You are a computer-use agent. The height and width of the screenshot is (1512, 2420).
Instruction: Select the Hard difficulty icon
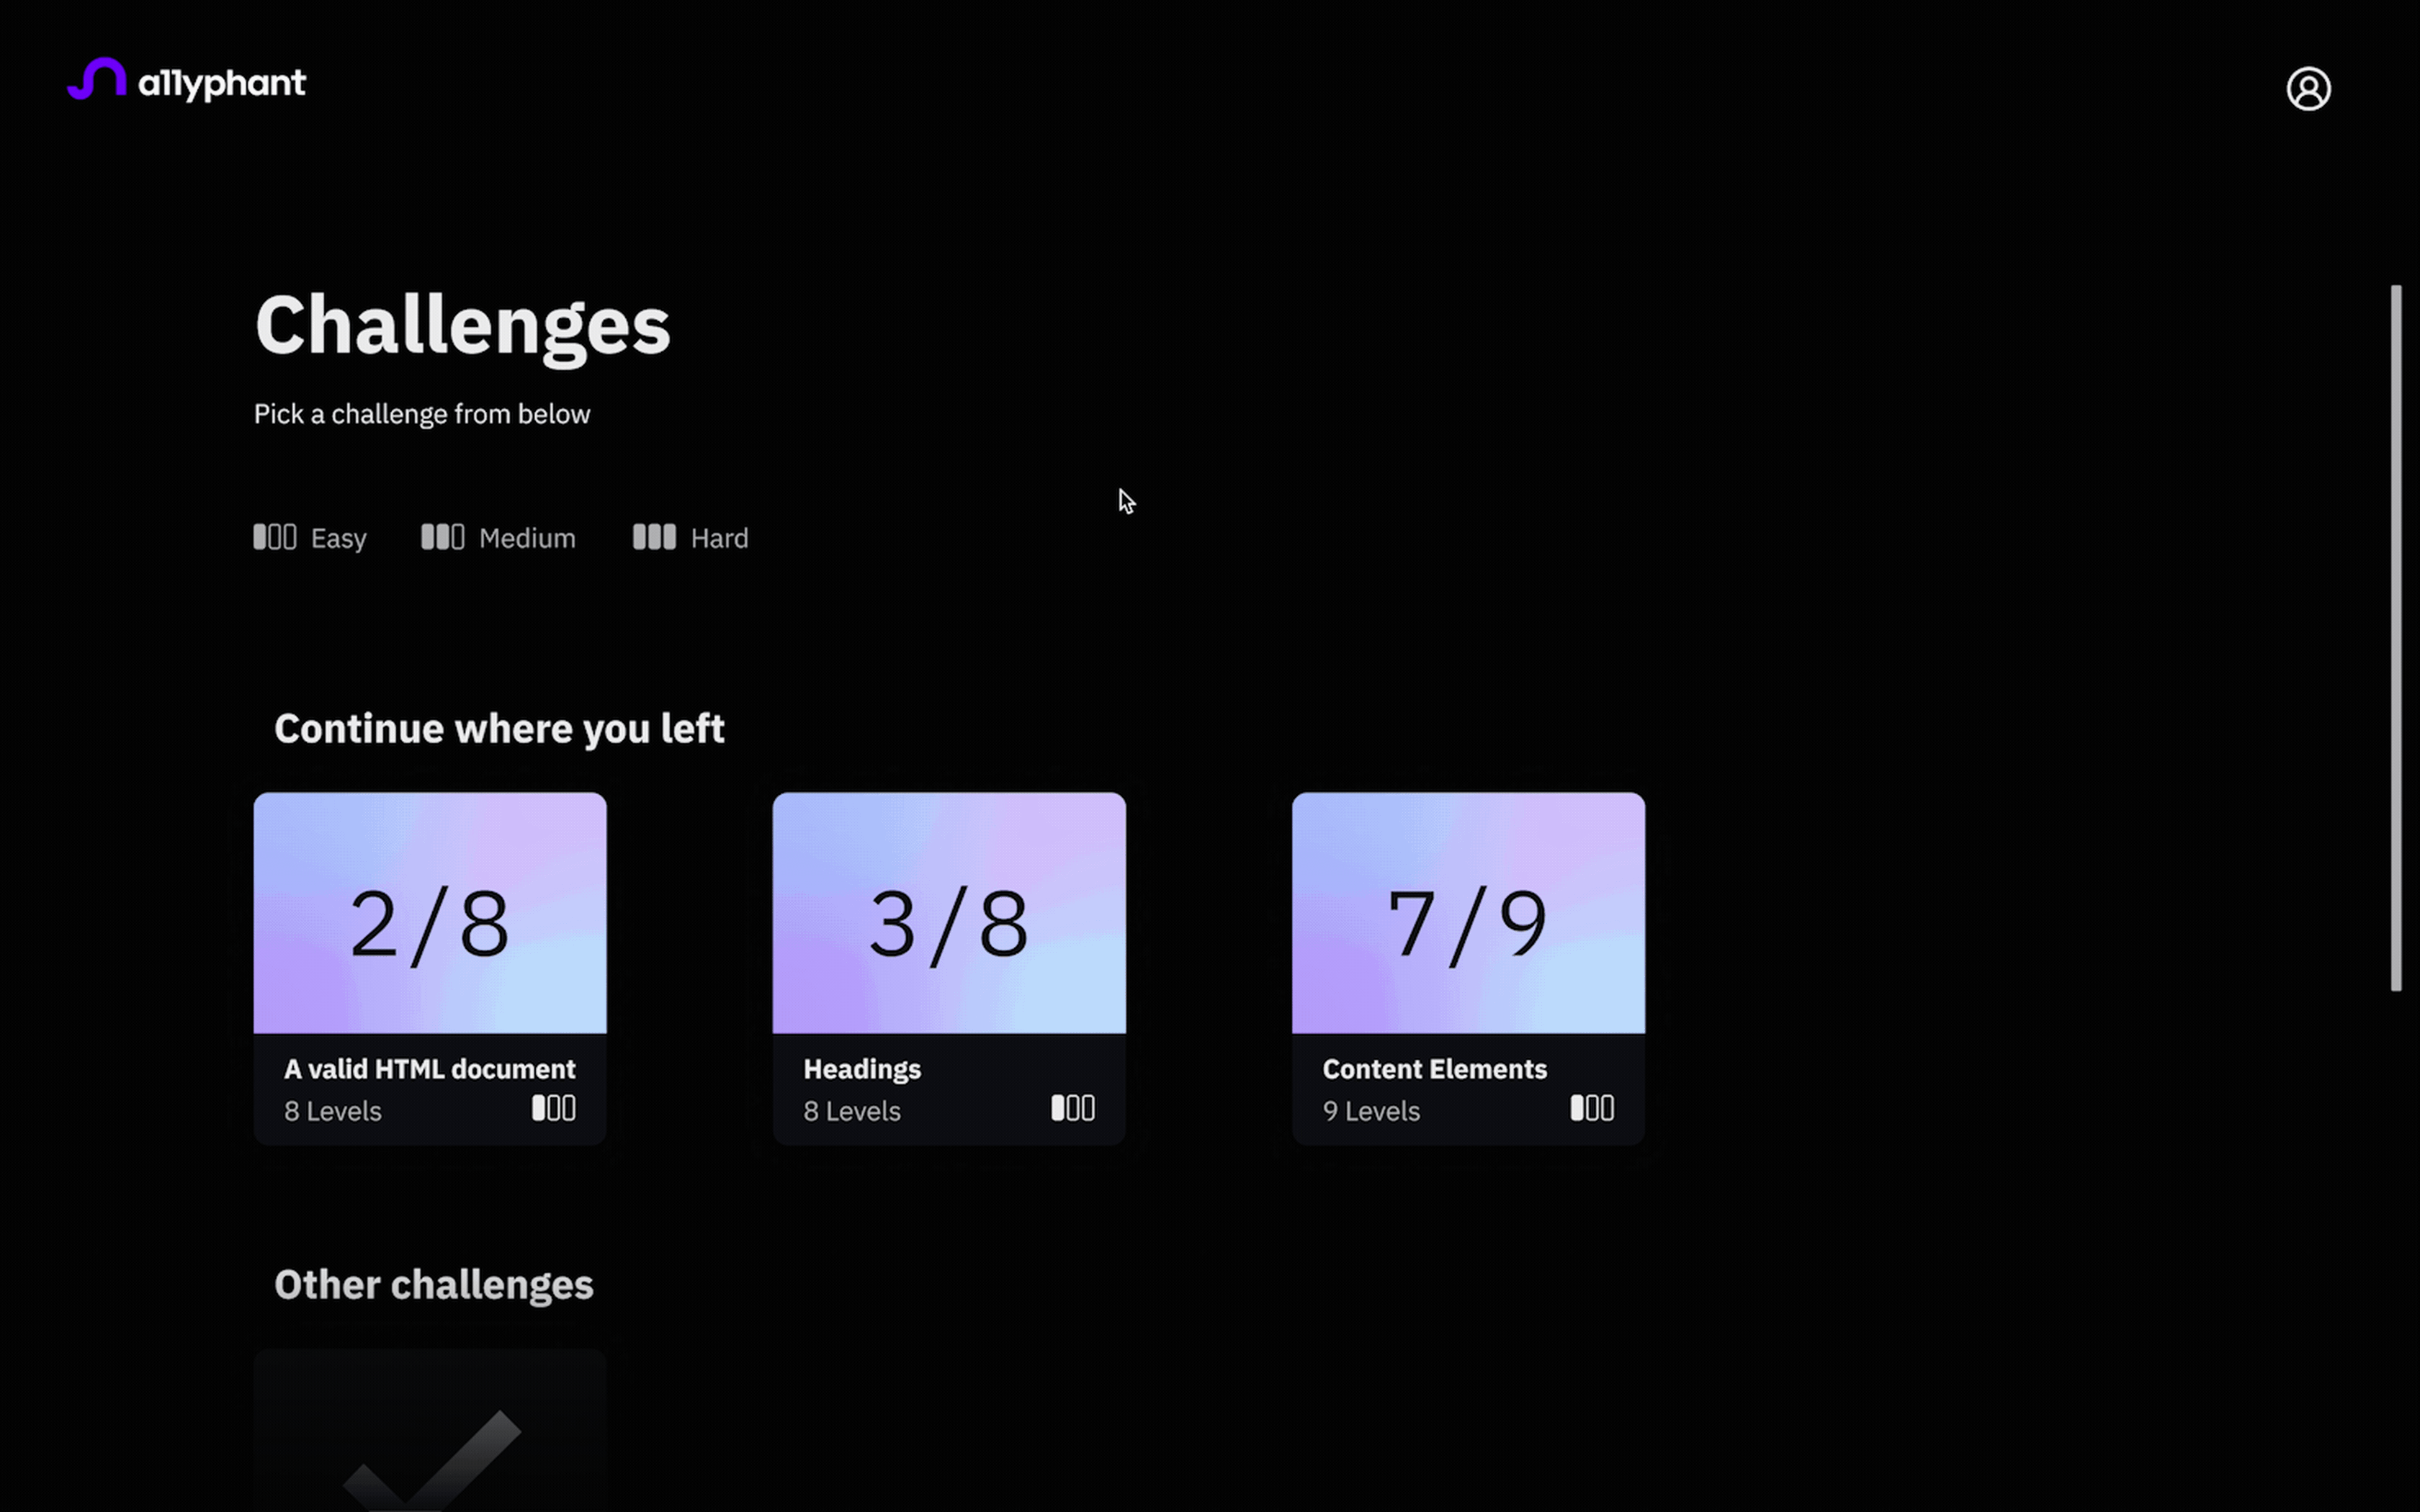(x=653, y=535)
